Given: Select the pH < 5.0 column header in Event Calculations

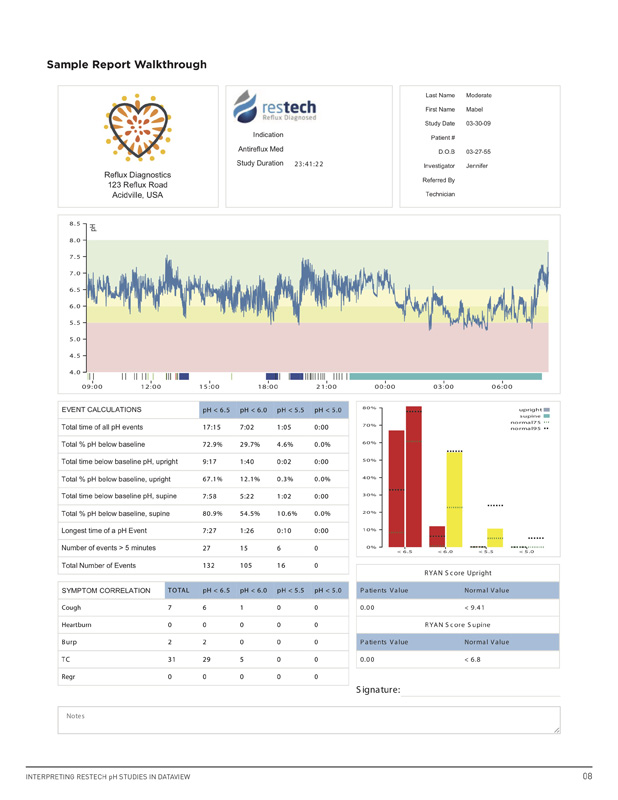Looking at the screenshot, I should (x=328, y=410).
